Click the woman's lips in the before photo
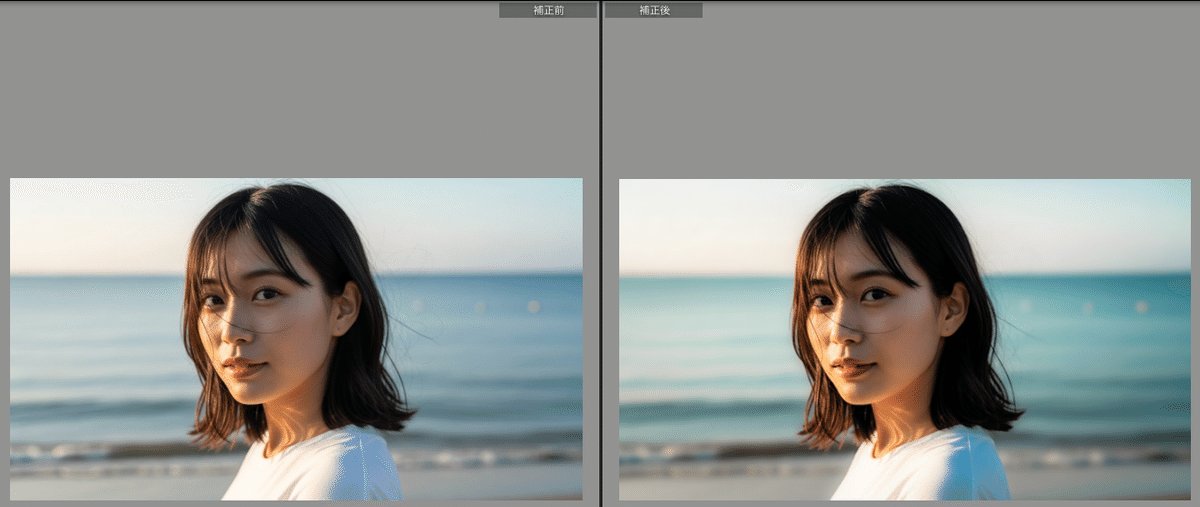 click(x=243, y=367)
